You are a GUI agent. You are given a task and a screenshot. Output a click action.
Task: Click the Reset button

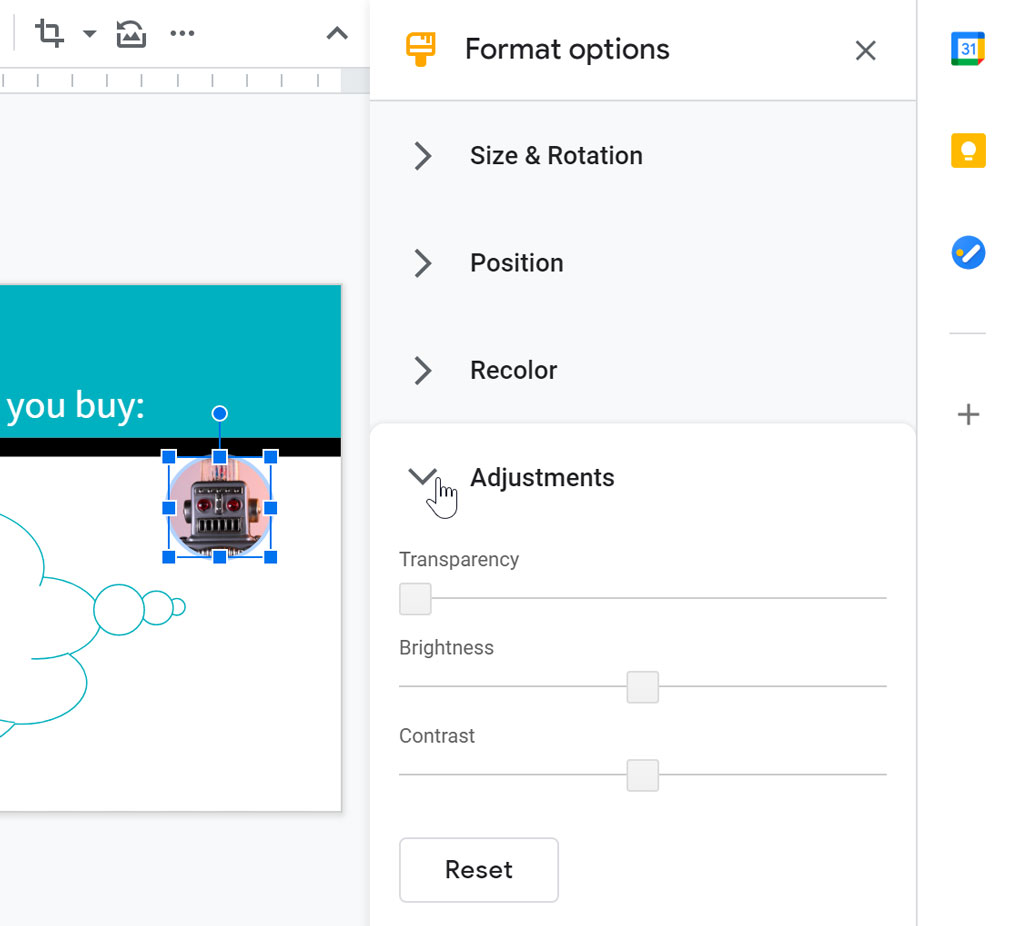[x=478, y=869]
